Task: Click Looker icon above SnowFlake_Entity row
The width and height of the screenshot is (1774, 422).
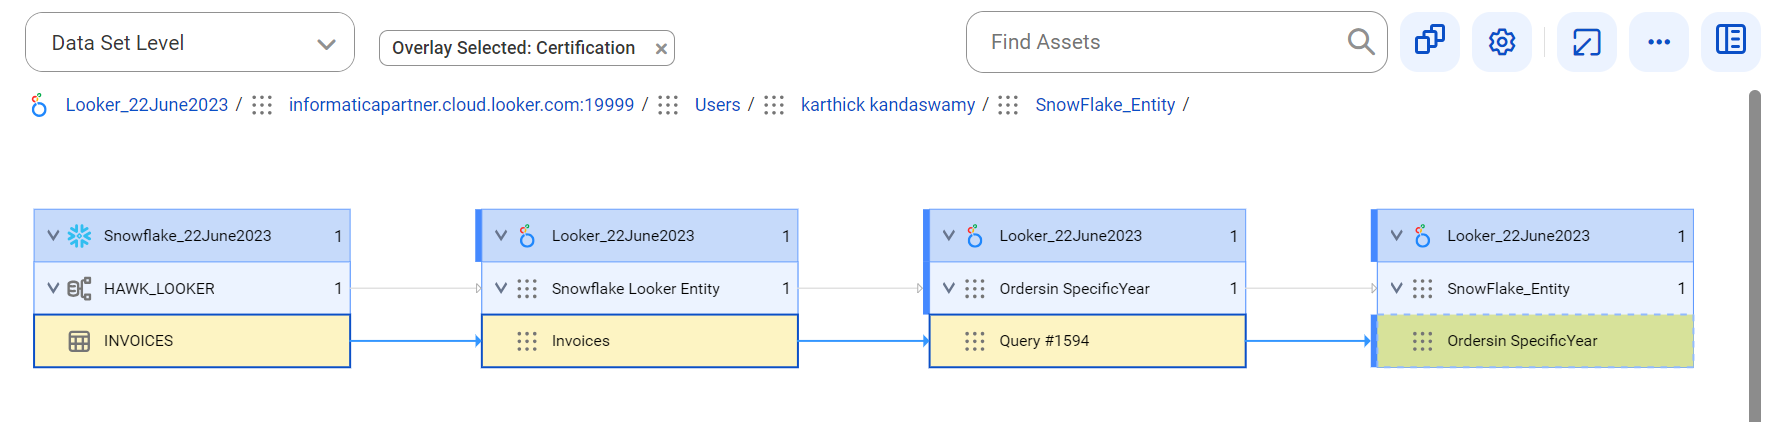Action: [1423, 236]
